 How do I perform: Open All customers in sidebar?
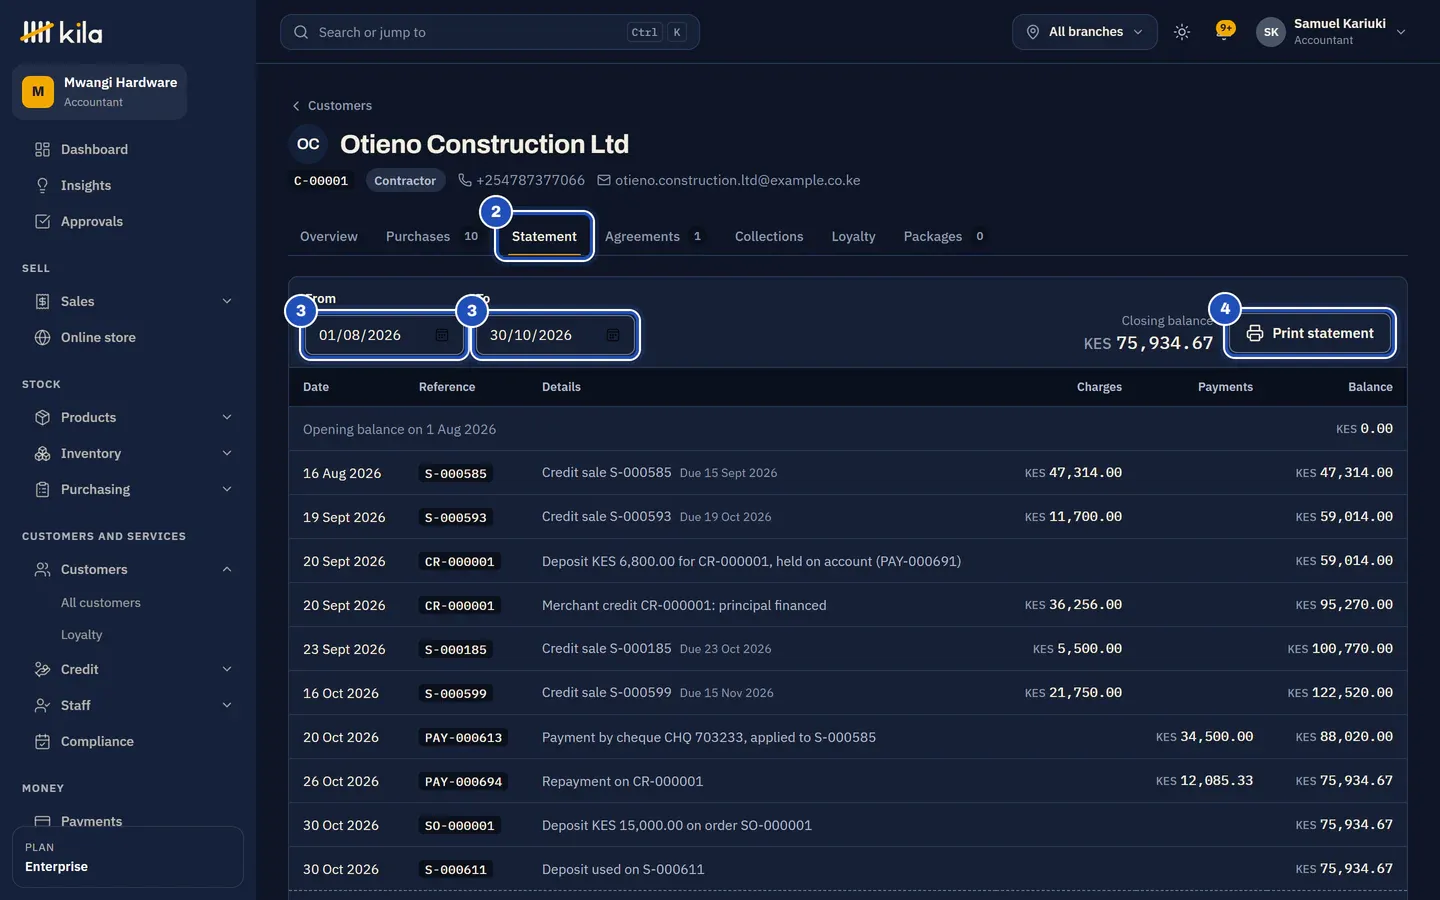point(101,603)
